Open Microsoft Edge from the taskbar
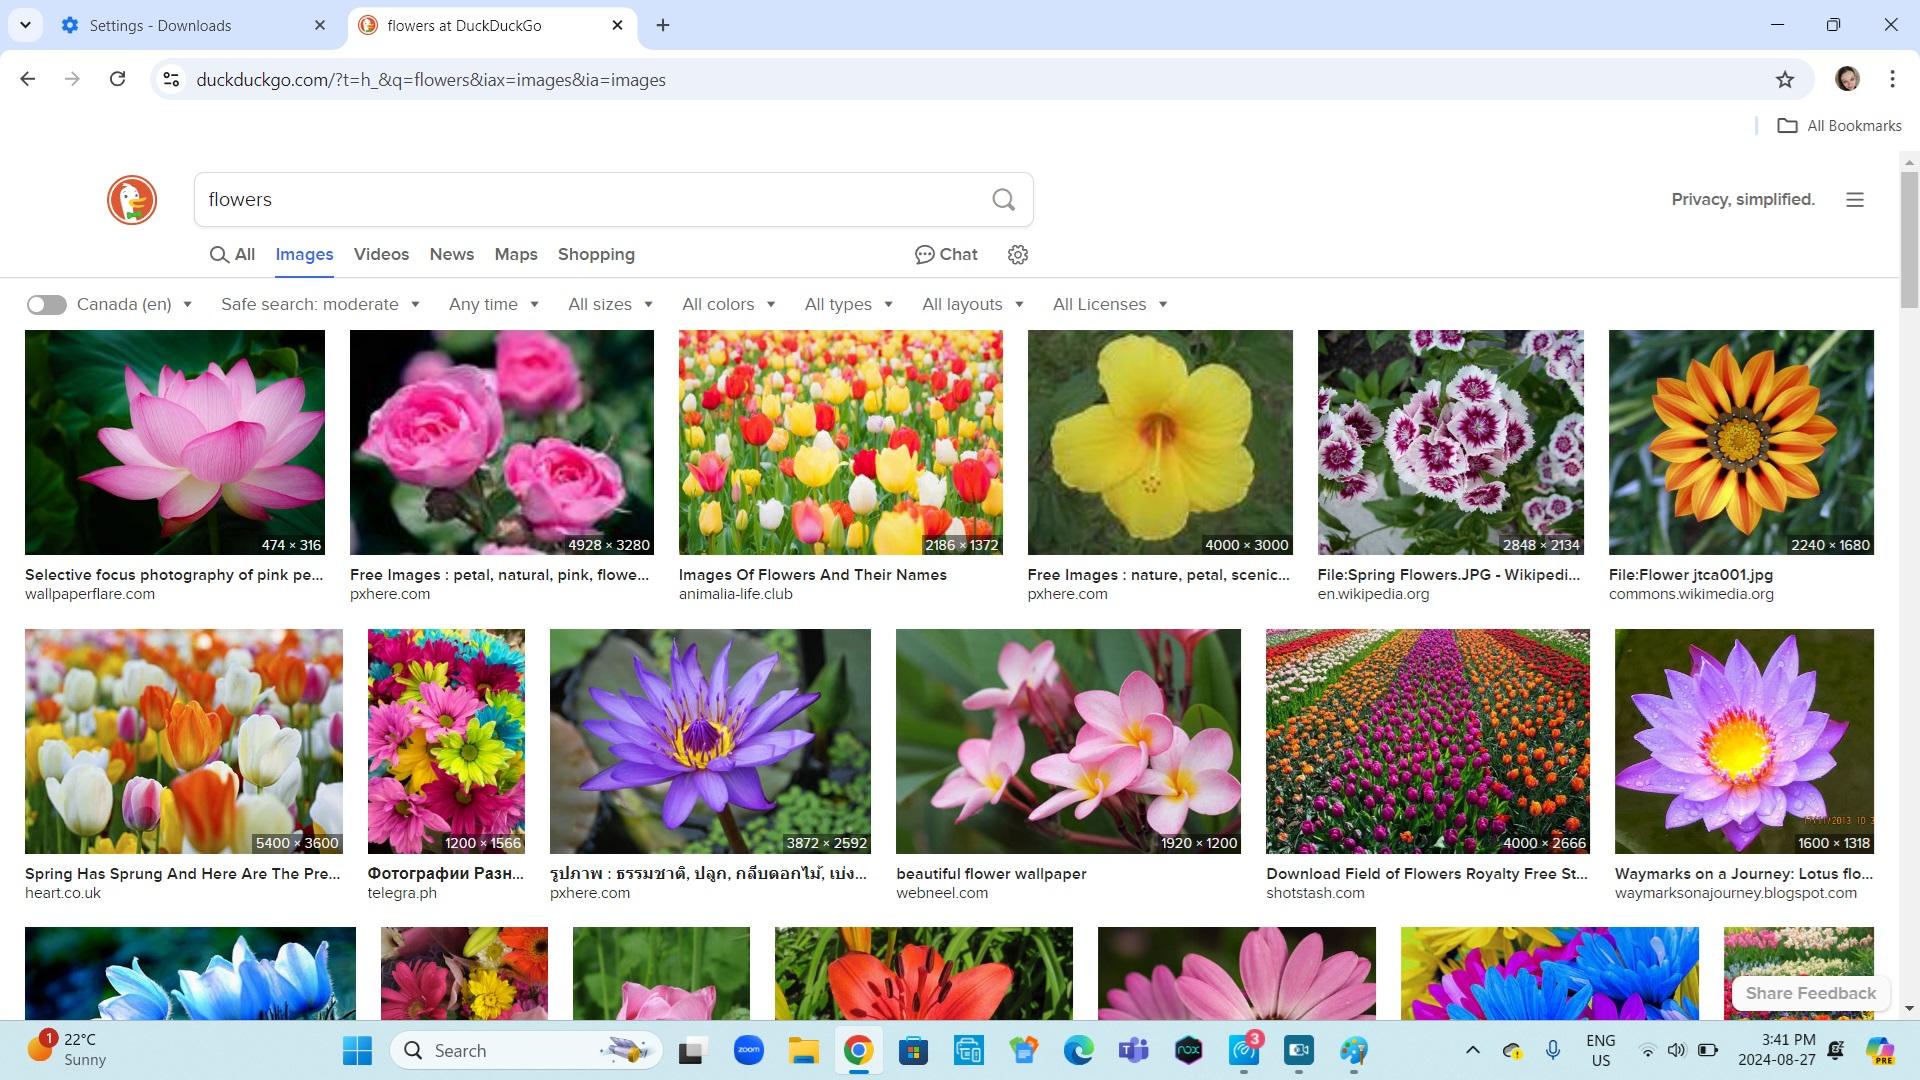 (1078, 1051)
